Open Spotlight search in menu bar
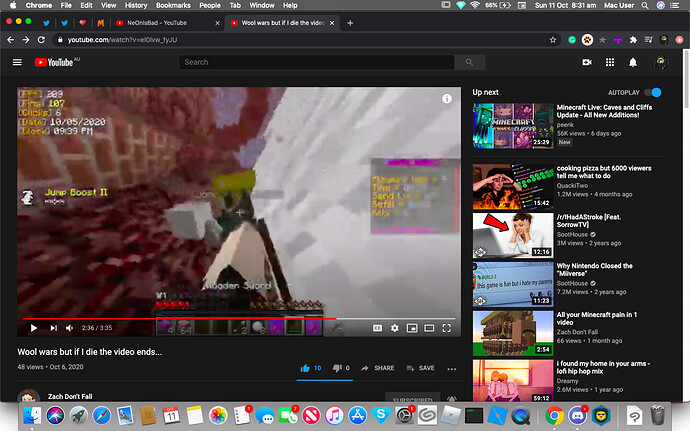690x431 pixels. coord(645,5)
